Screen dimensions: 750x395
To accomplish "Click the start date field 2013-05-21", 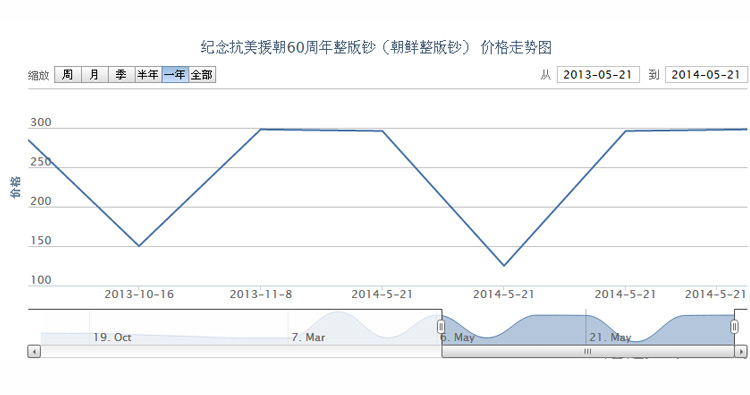I will (598, 75).
